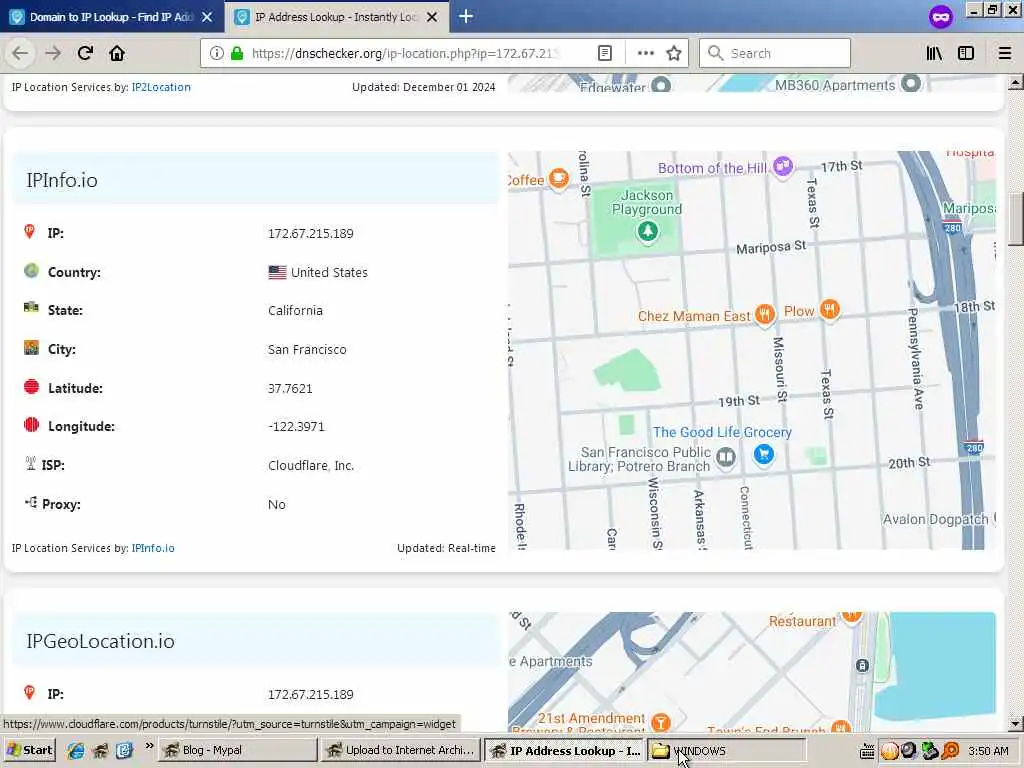
Task: Launch Internet Explorer from quick launch
Action: point(76,750)
